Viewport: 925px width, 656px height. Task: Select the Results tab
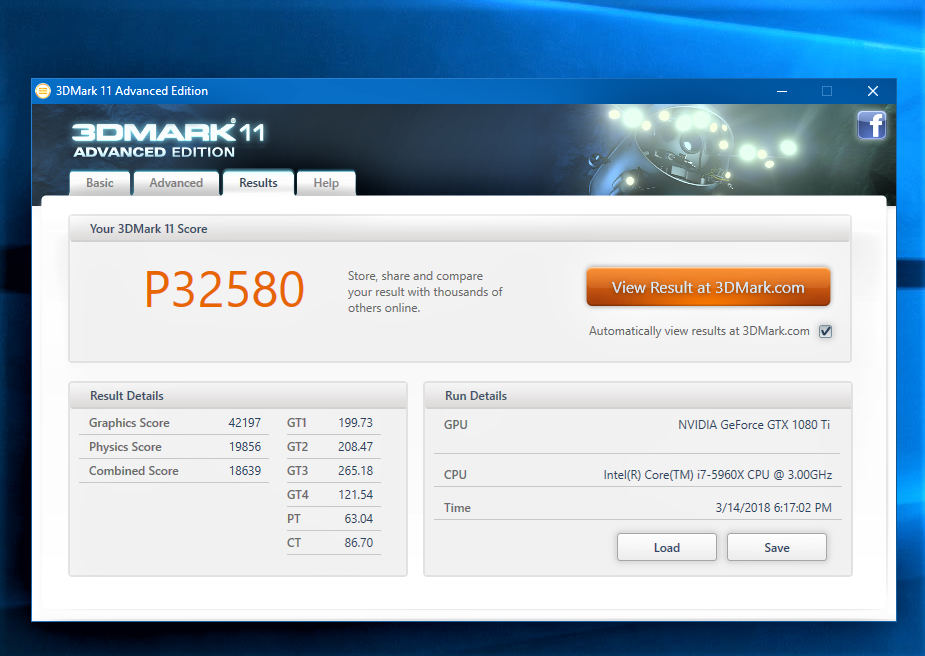258,183
